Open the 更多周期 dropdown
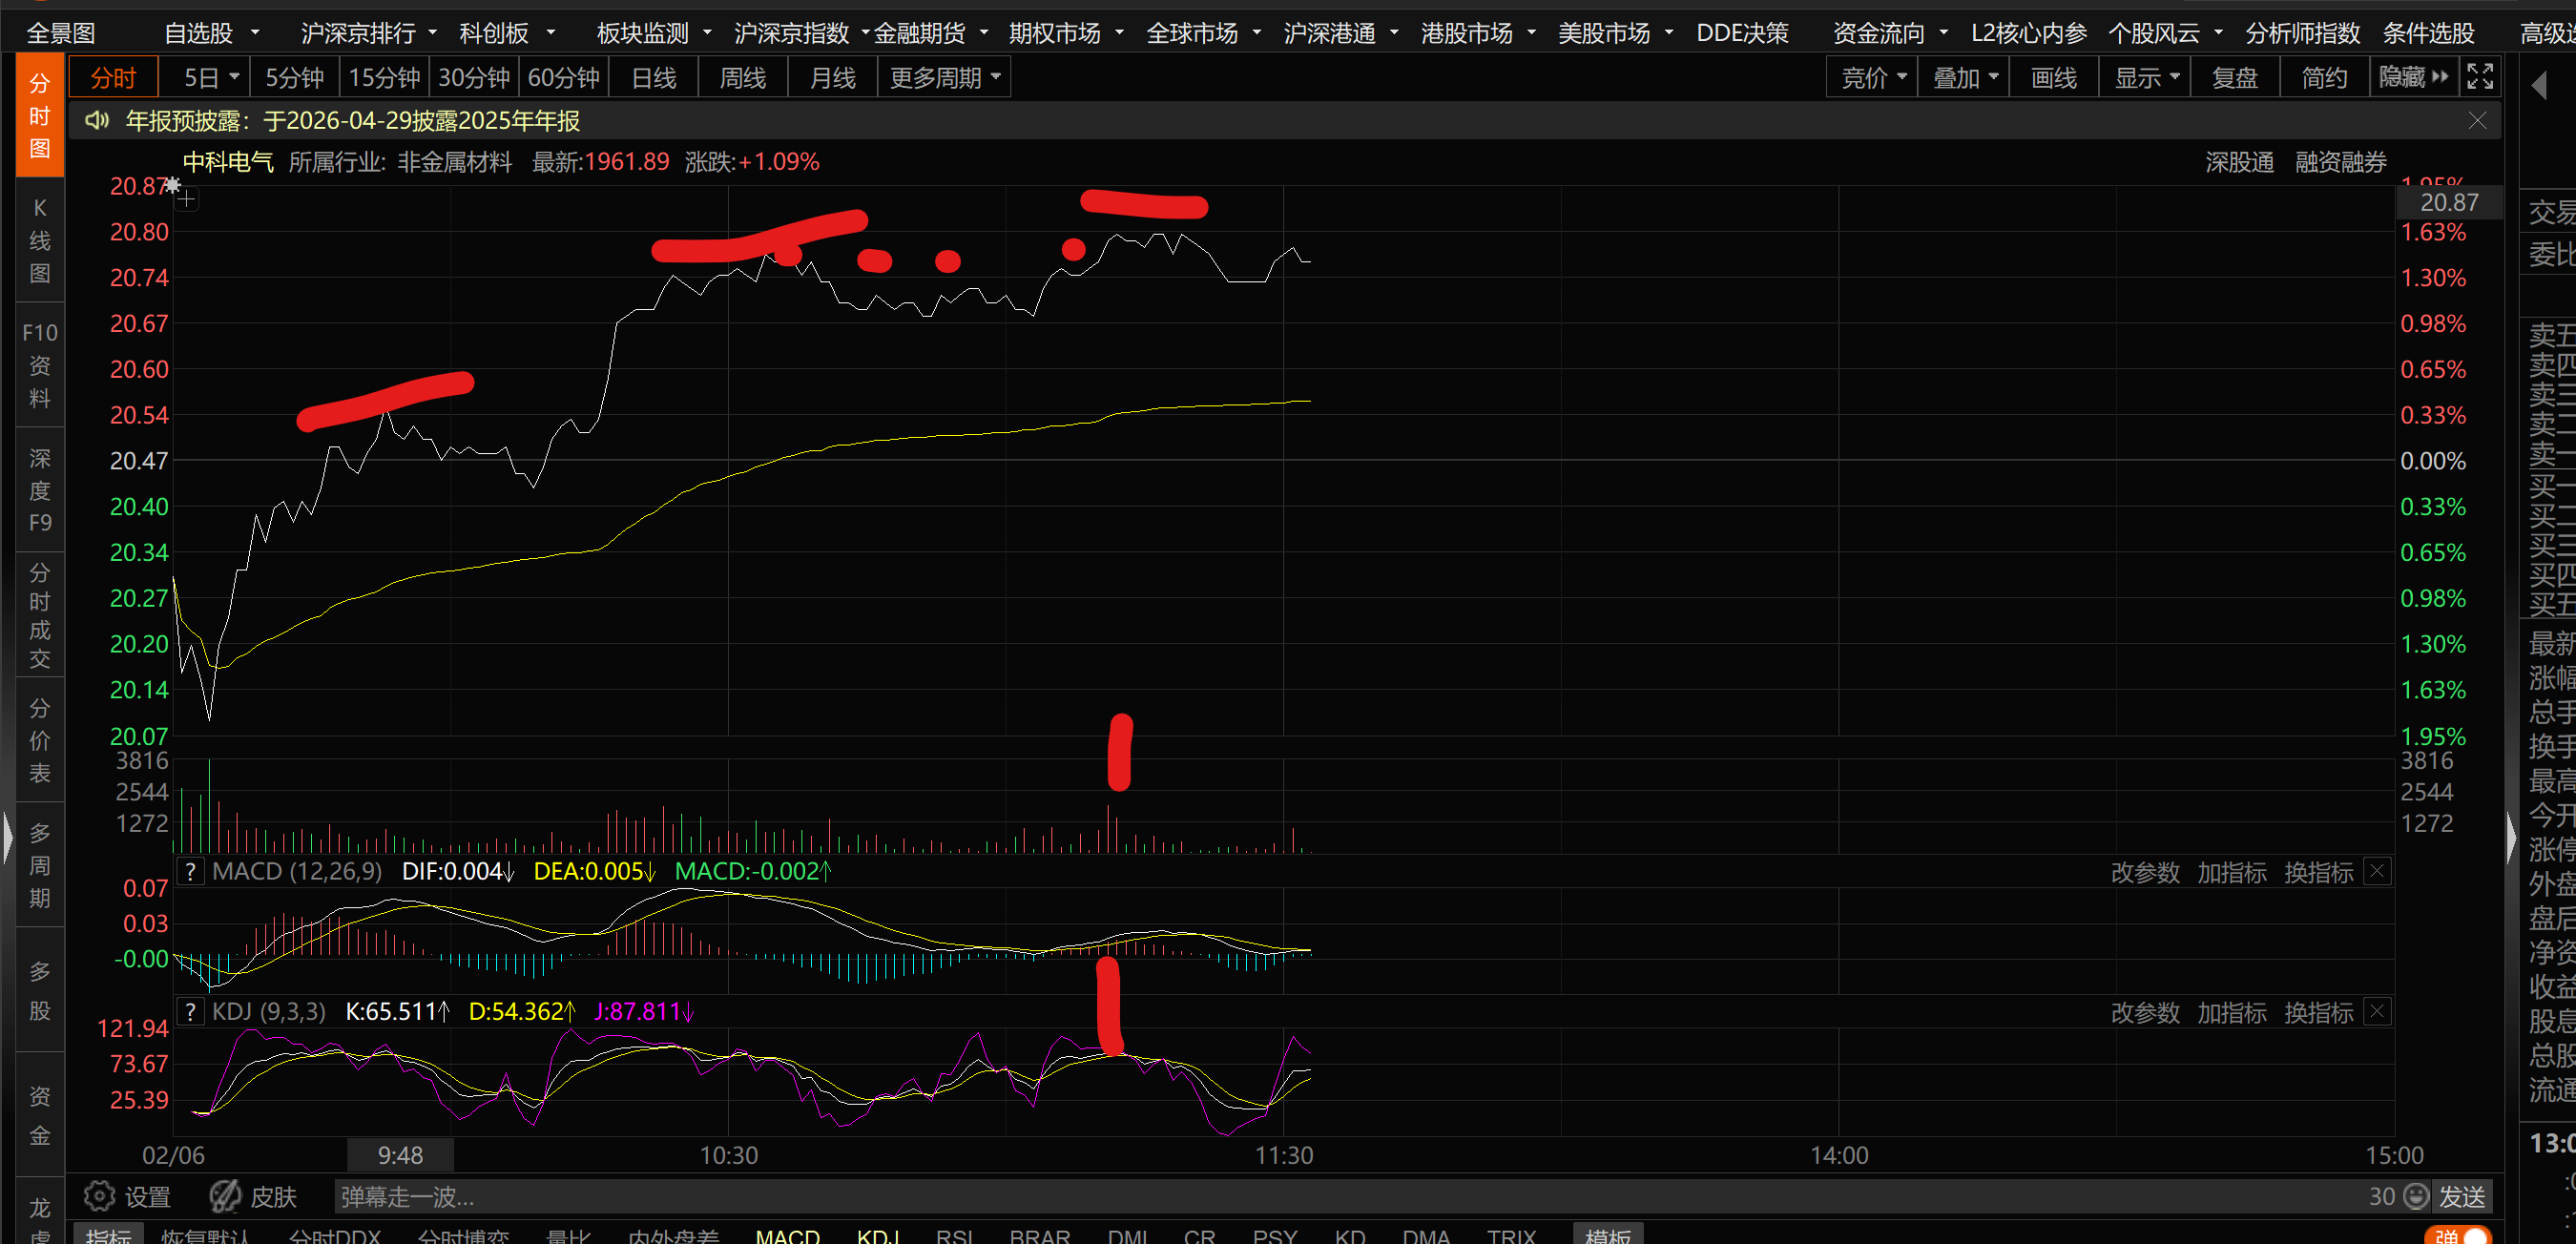 click(x=944, y=77)
